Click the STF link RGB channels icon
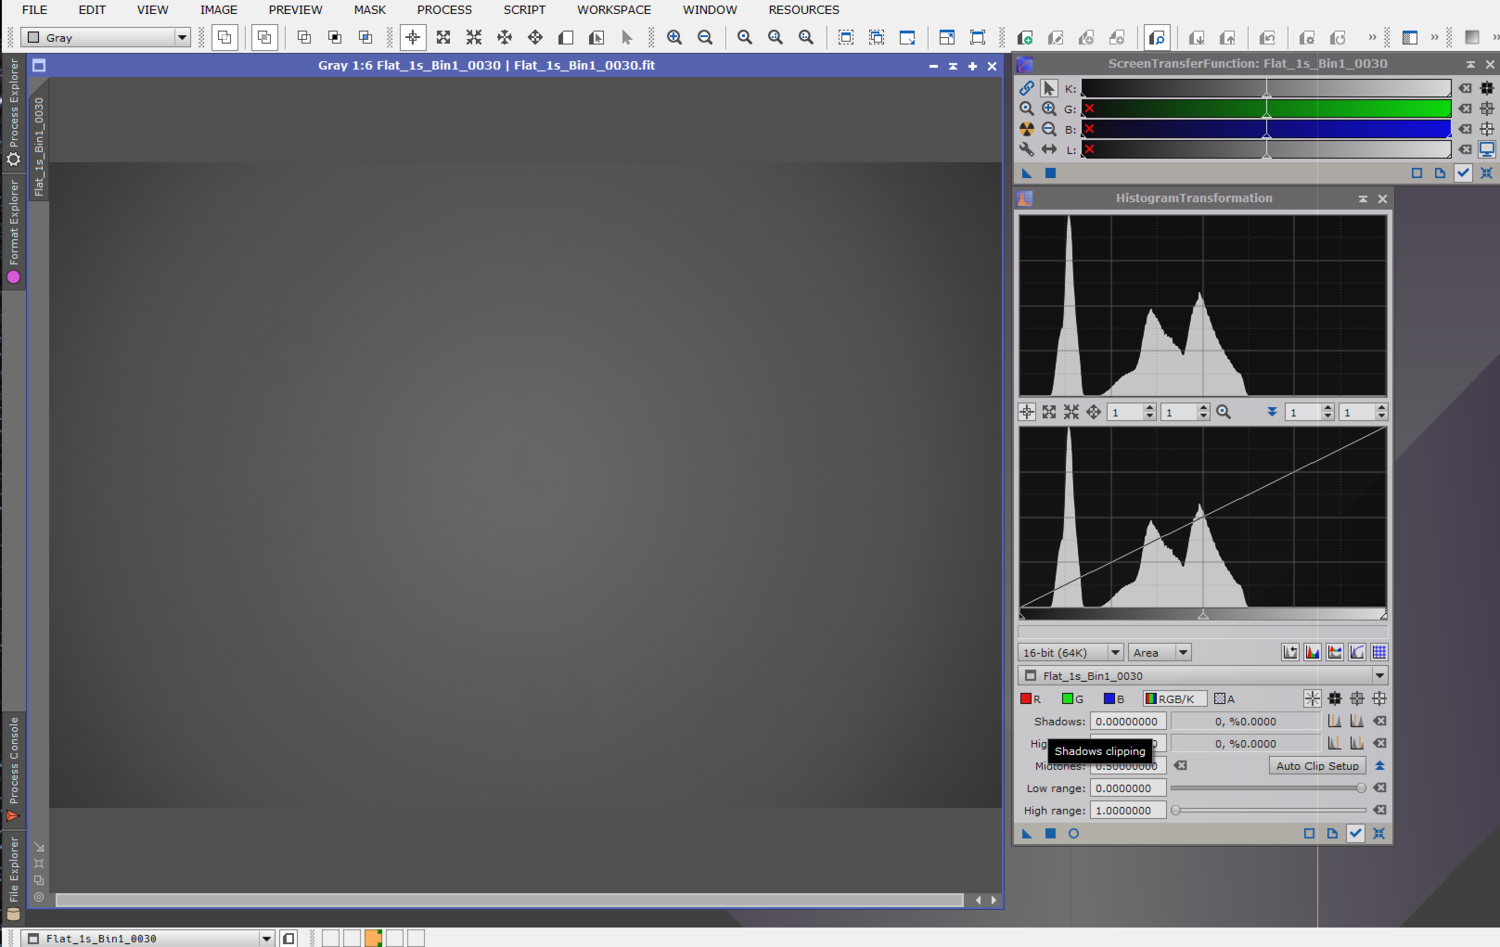Image resolution: width=1500 pixels, height=947 pixels. 1027,89
